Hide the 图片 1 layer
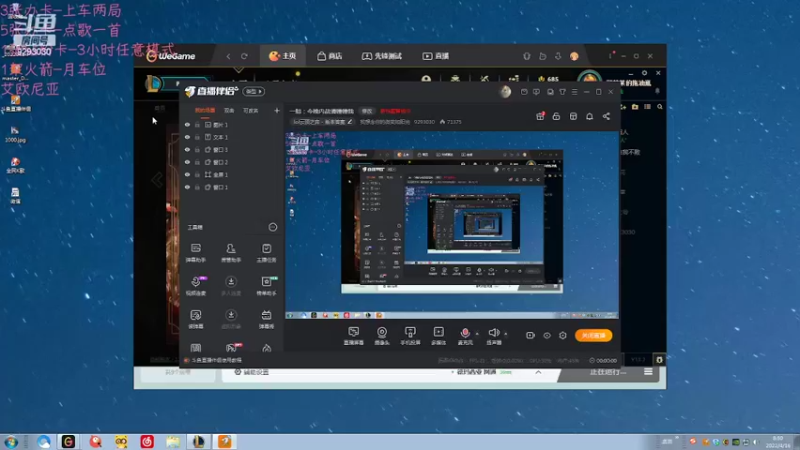This screenshot has height=450, width=800. tap(187, 124)
